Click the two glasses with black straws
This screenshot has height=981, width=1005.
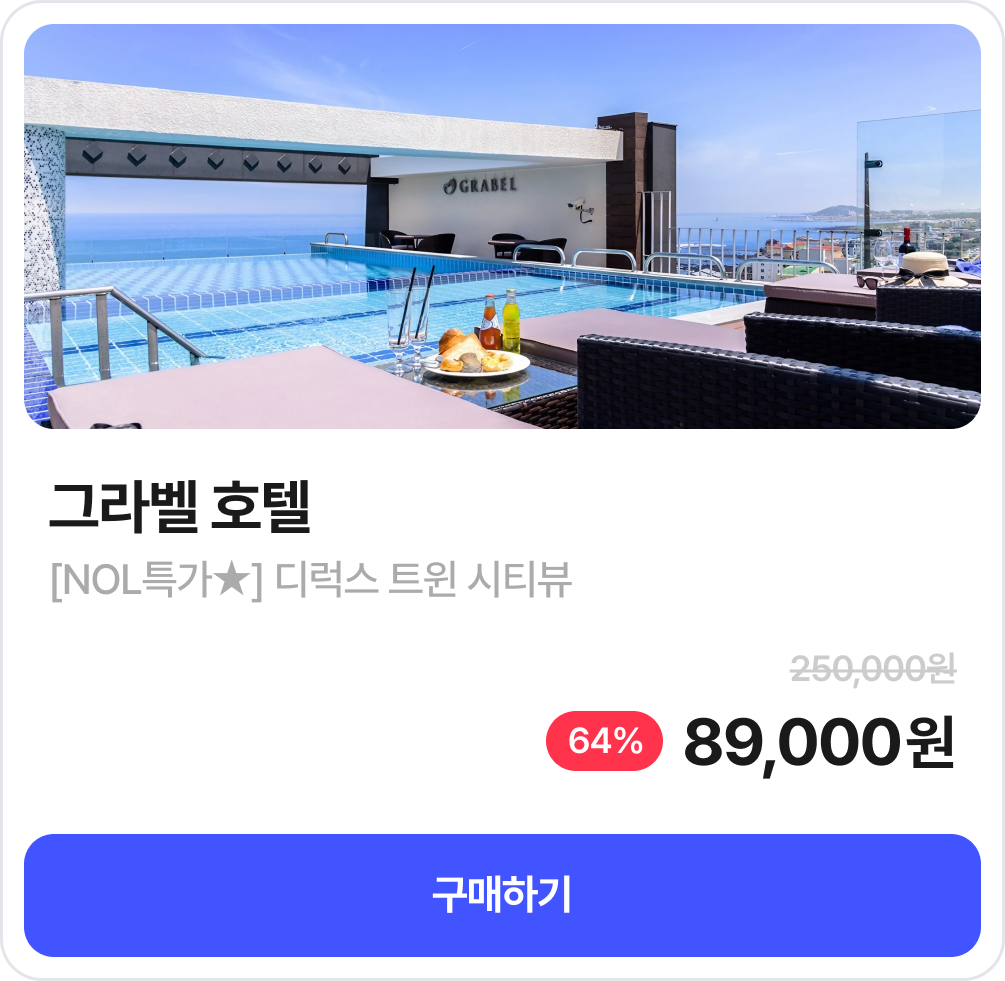(410, 320)
